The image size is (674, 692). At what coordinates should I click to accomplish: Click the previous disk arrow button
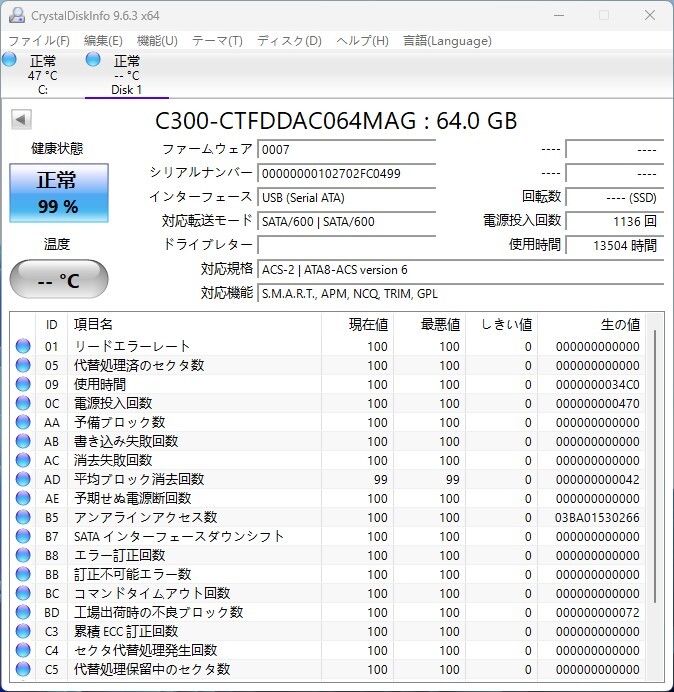click(20, 120)
